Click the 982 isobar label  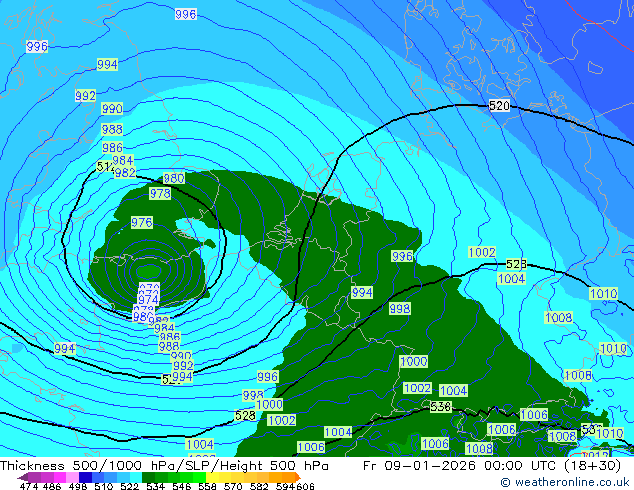click(125, 173)
